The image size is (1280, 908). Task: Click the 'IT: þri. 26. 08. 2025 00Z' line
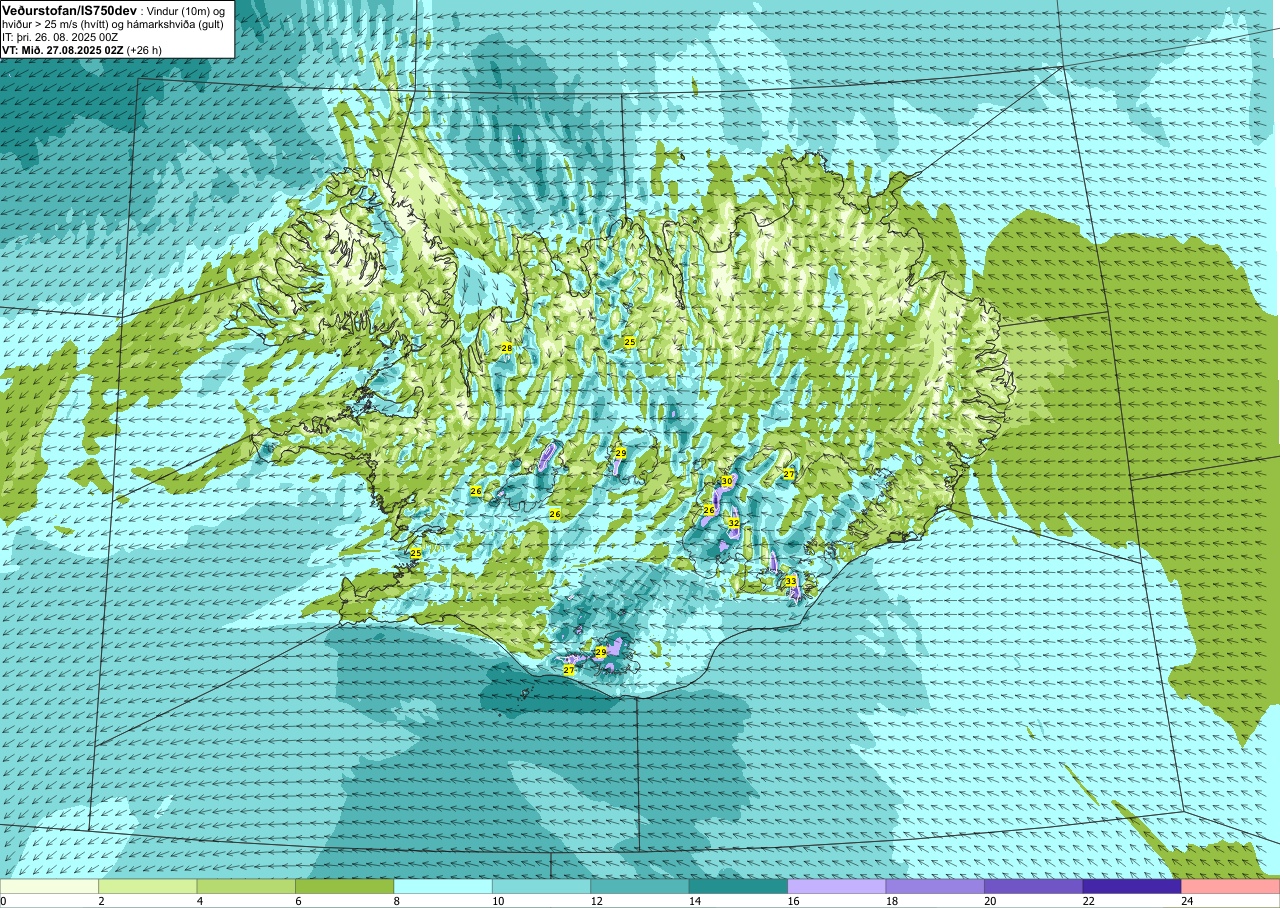60,36
